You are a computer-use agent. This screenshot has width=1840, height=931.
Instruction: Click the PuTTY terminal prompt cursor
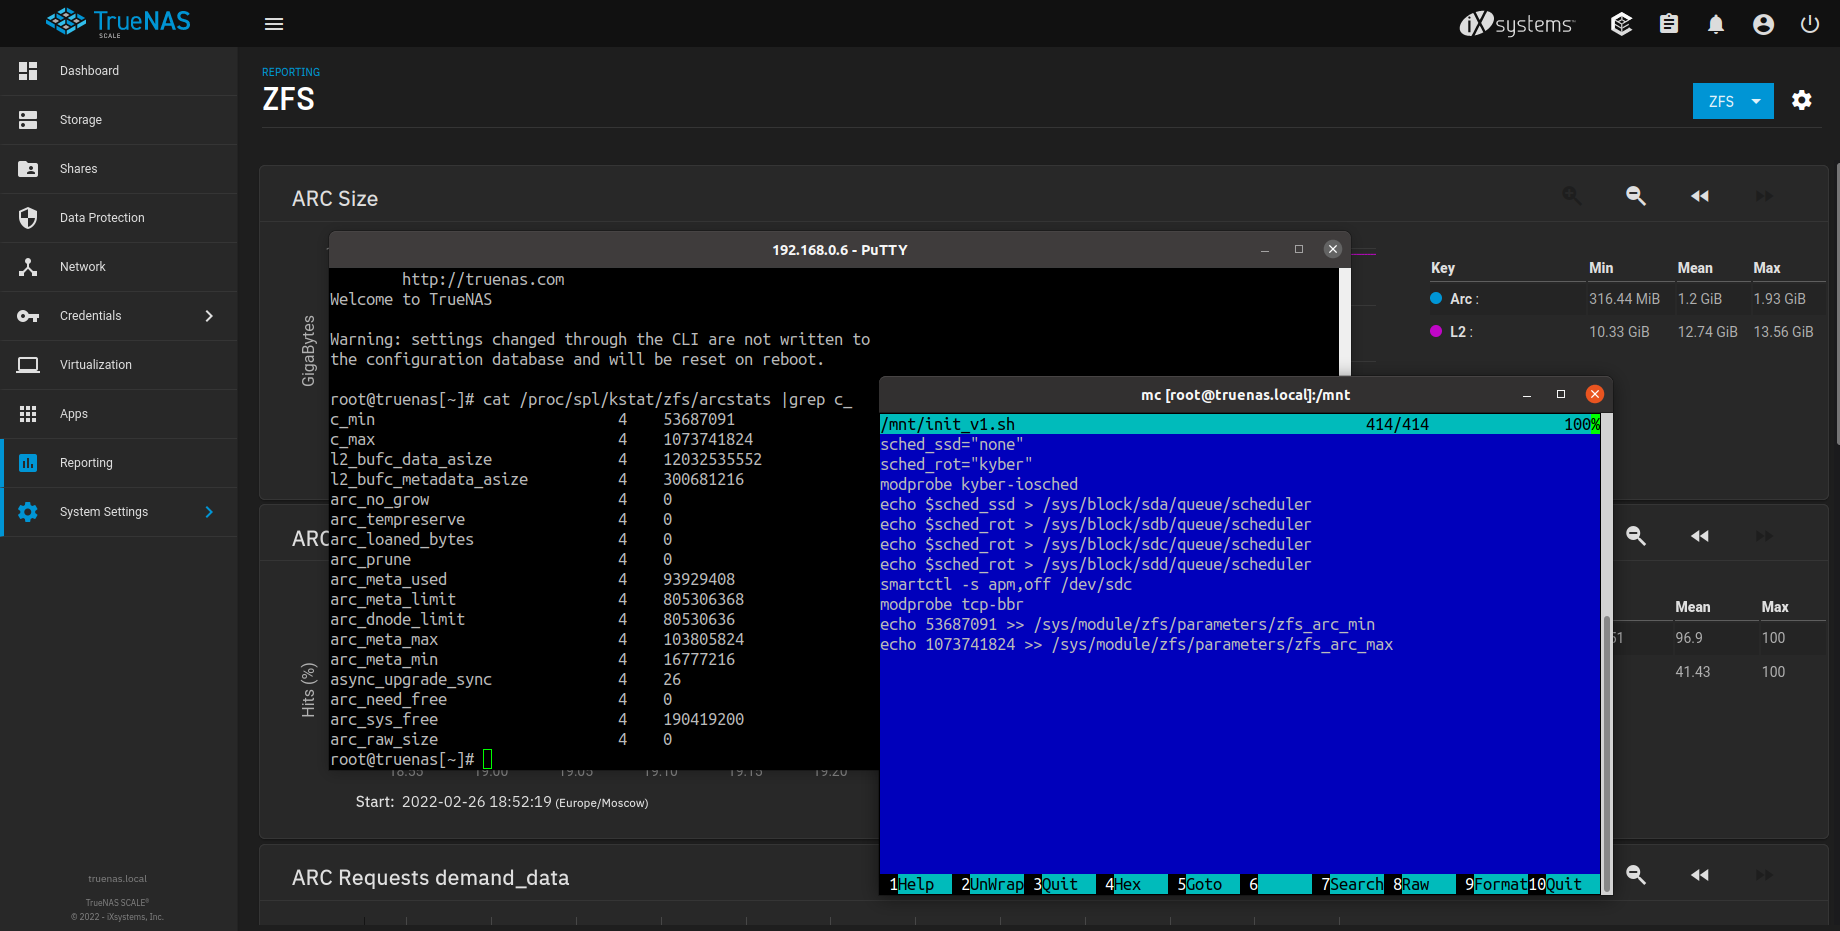pos(487,760)
